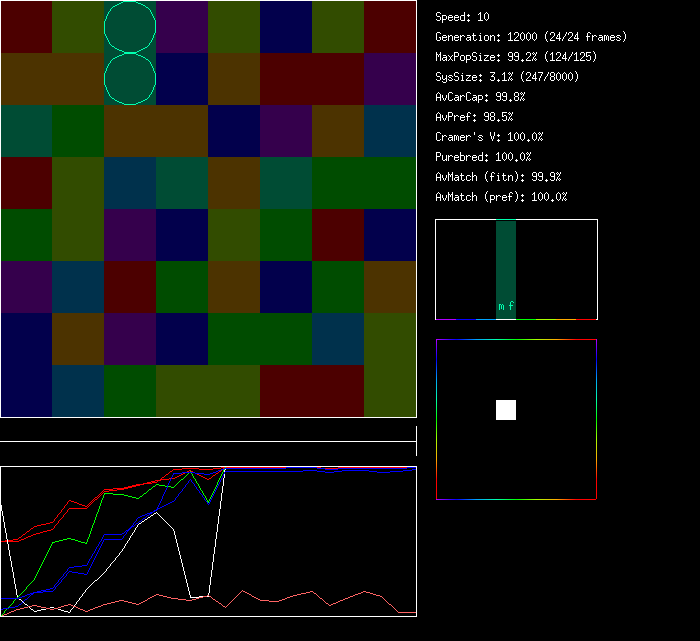700x641 pixels.
Task: Click the Purebred 100.0% readout
Action: click(x=483, y=157)
